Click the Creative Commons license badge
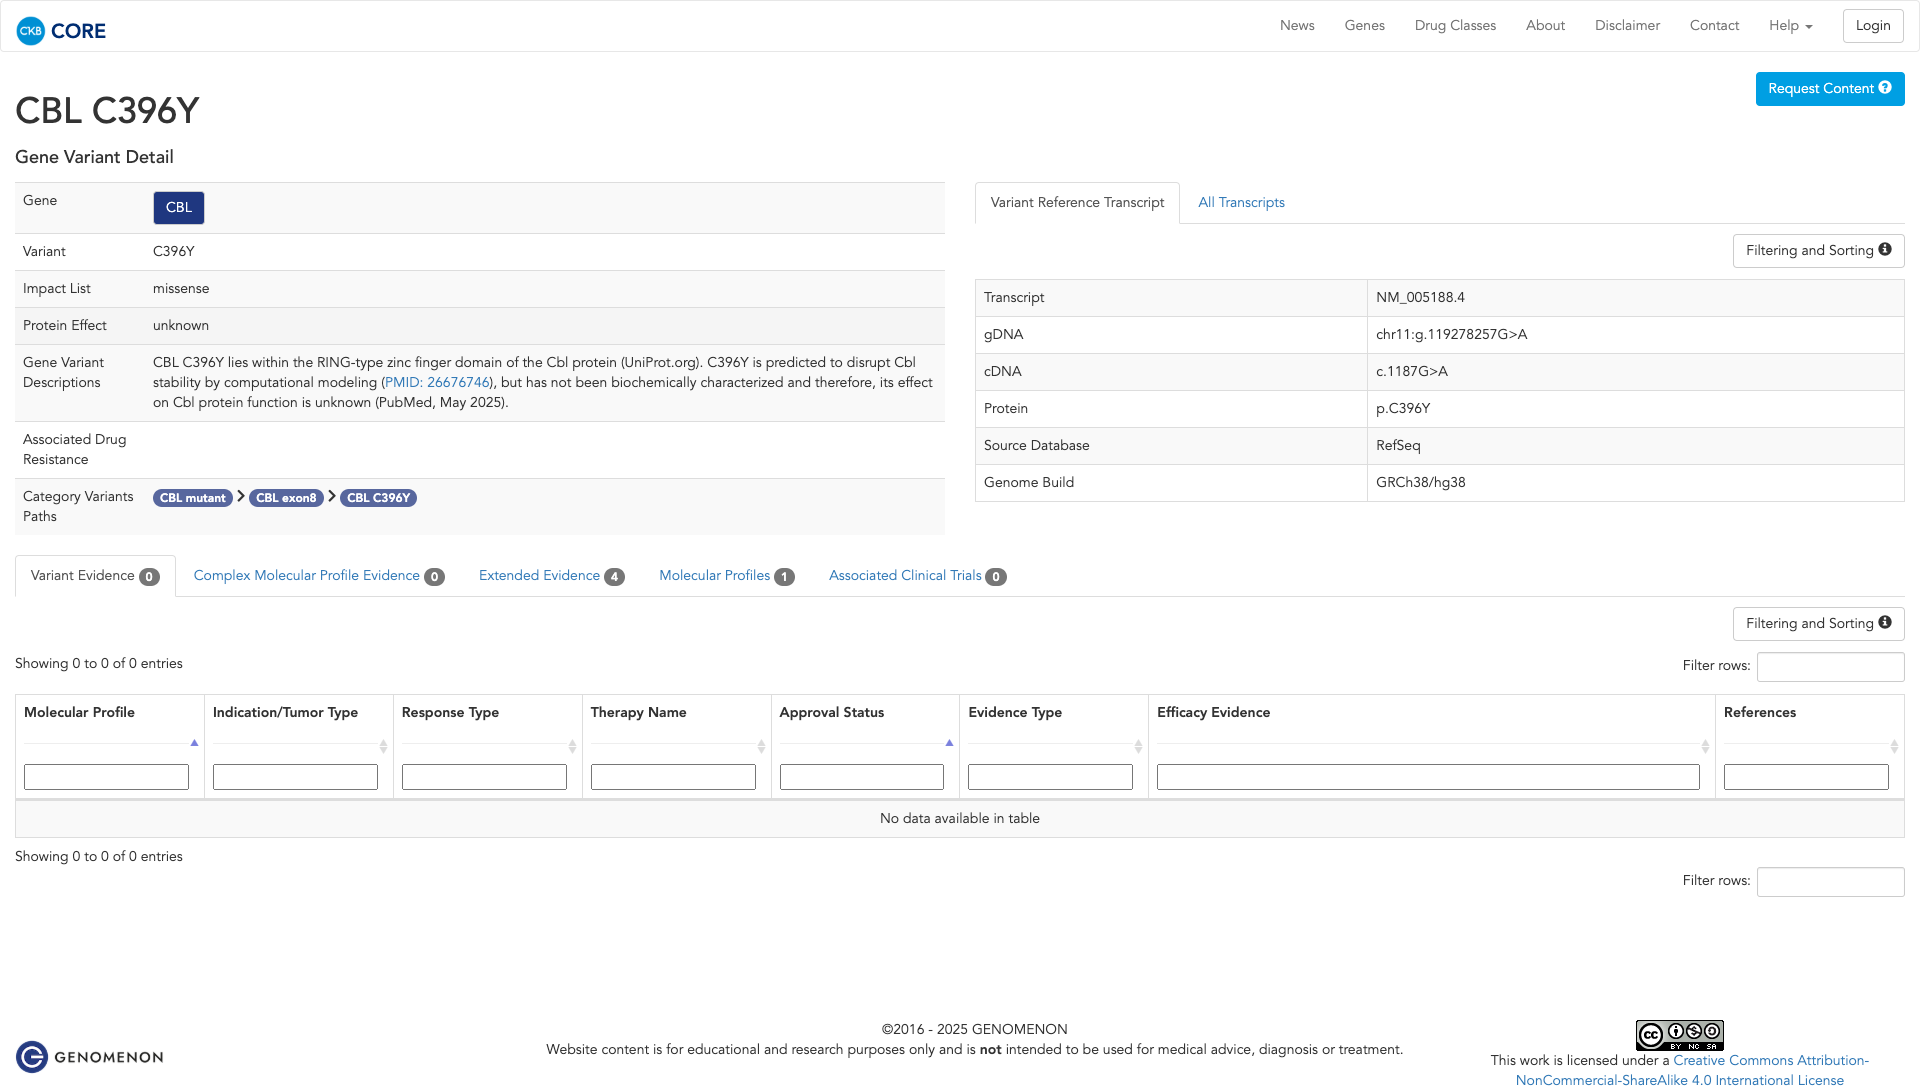1920x1091 pixels. click(x=1679, y=1035)
